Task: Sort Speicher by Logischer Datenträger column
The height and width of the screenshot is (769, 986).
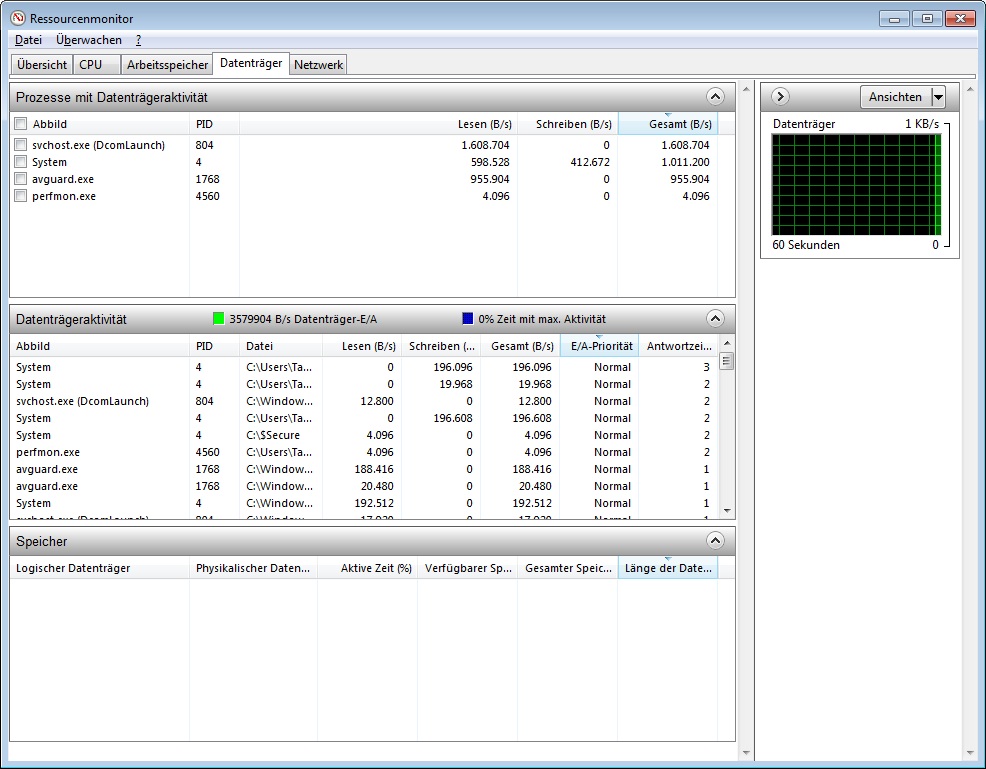Action: pos(99,568)
